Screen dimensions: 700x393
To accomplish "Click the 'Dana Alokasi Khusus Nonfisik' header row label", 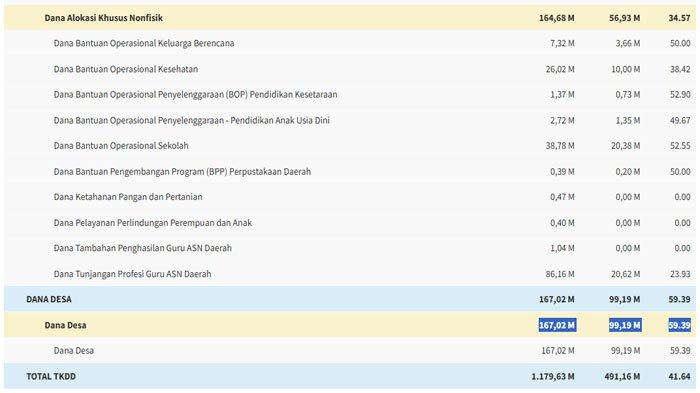I will coord(104,18).
